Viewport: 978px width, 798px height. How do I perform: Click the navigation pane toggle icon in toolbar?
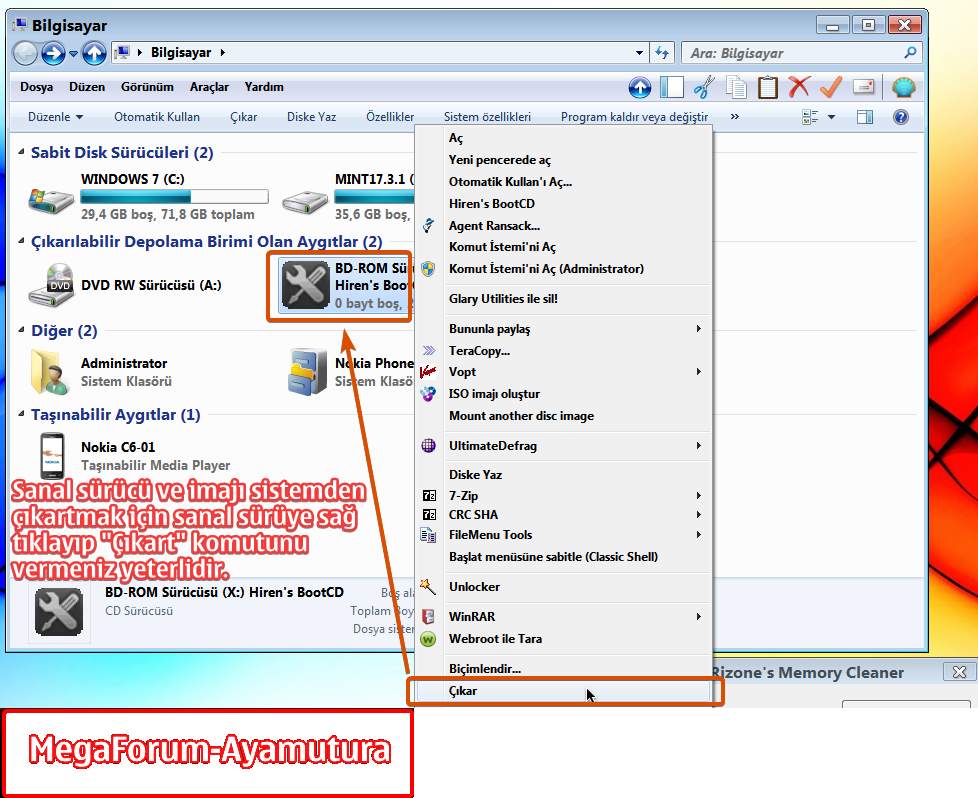[672, 87]
